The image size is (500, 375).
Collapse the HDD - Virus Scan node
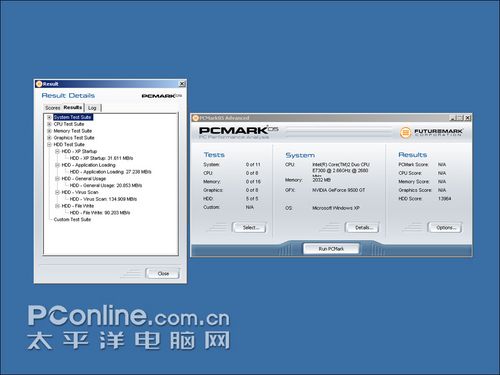pos(57,192)
